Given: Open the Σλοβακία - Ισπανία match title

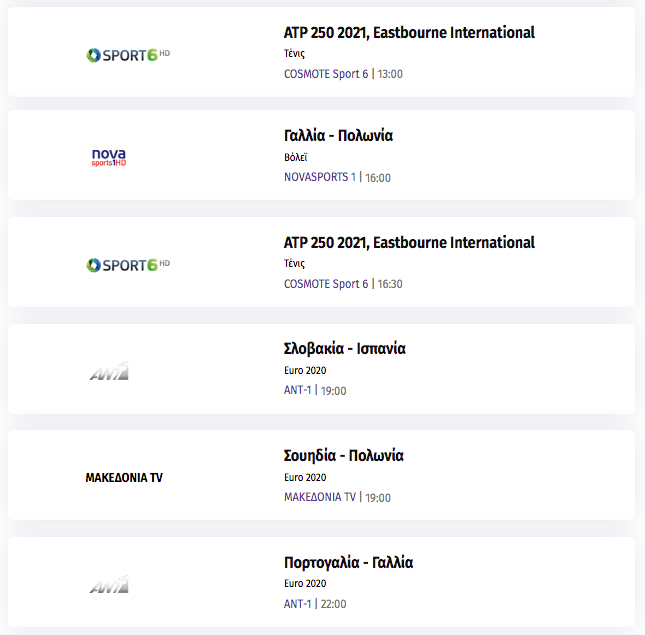Looking at the screenshot, I should [345, 349].
